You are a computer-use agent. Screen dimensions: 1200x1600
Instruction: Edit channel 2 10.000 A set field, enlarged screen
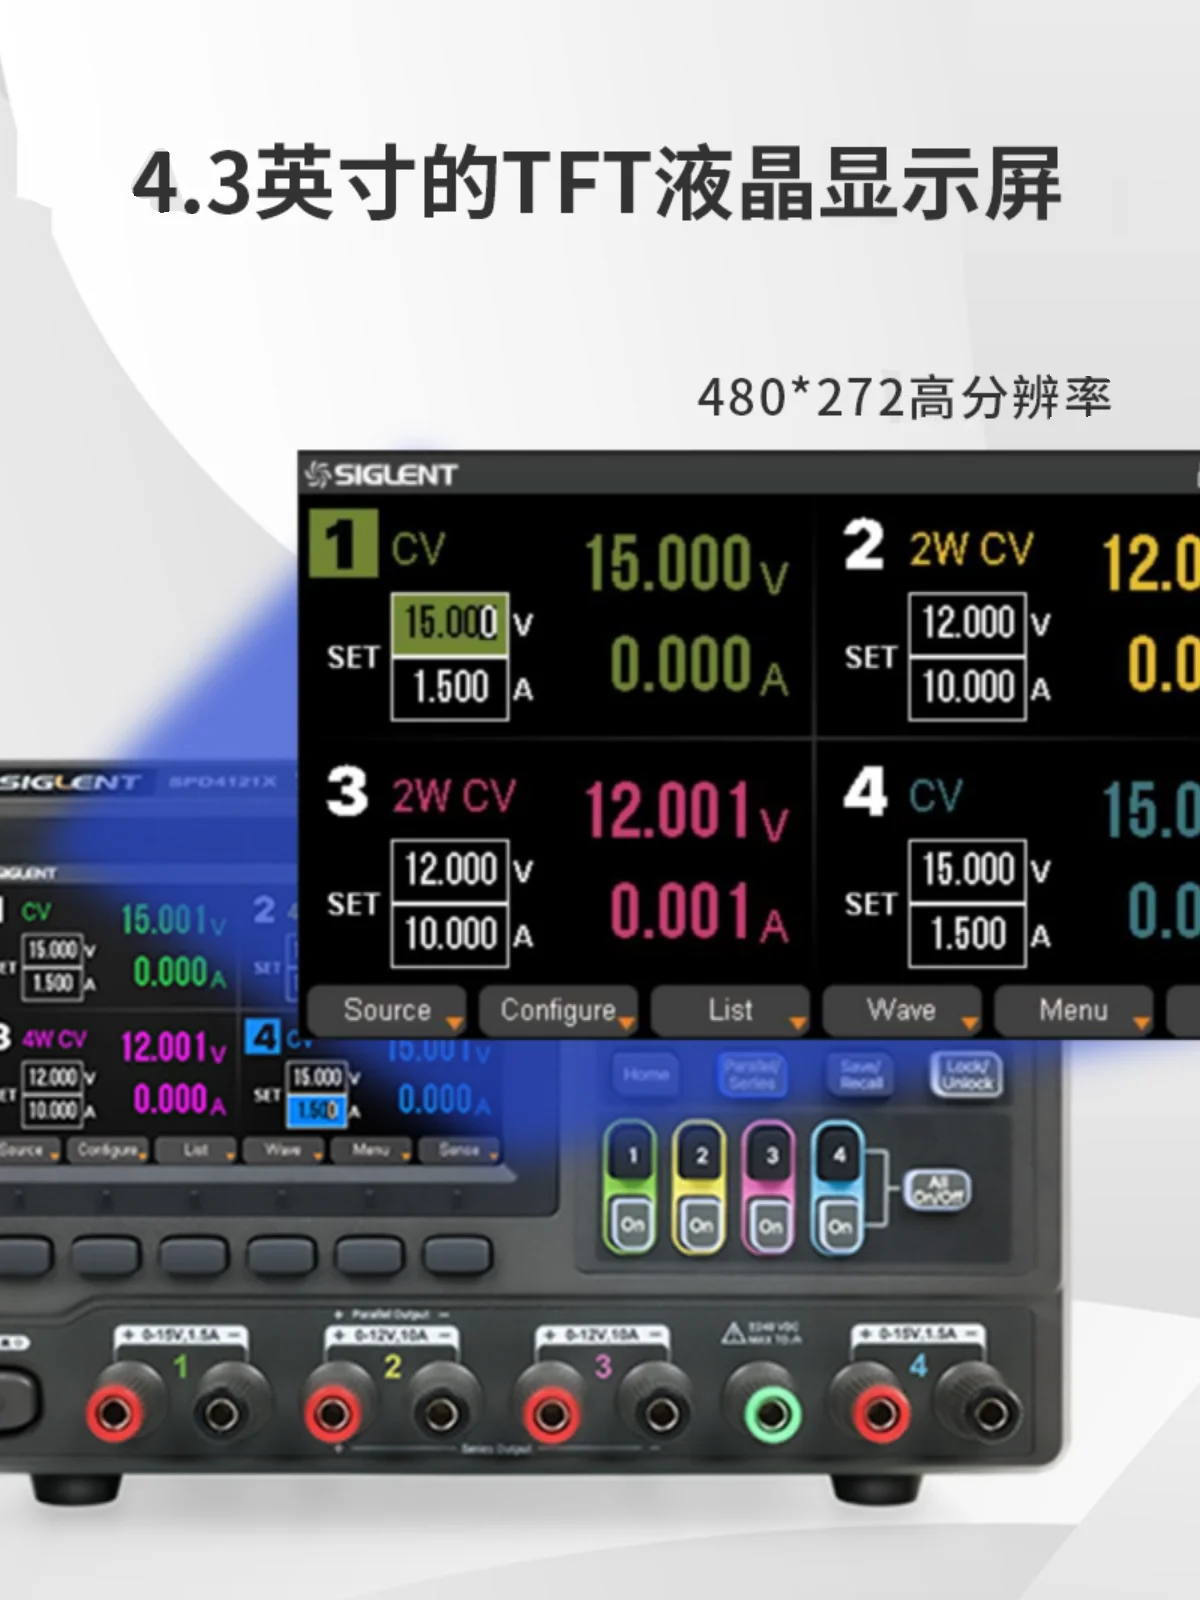pos(967,688)
